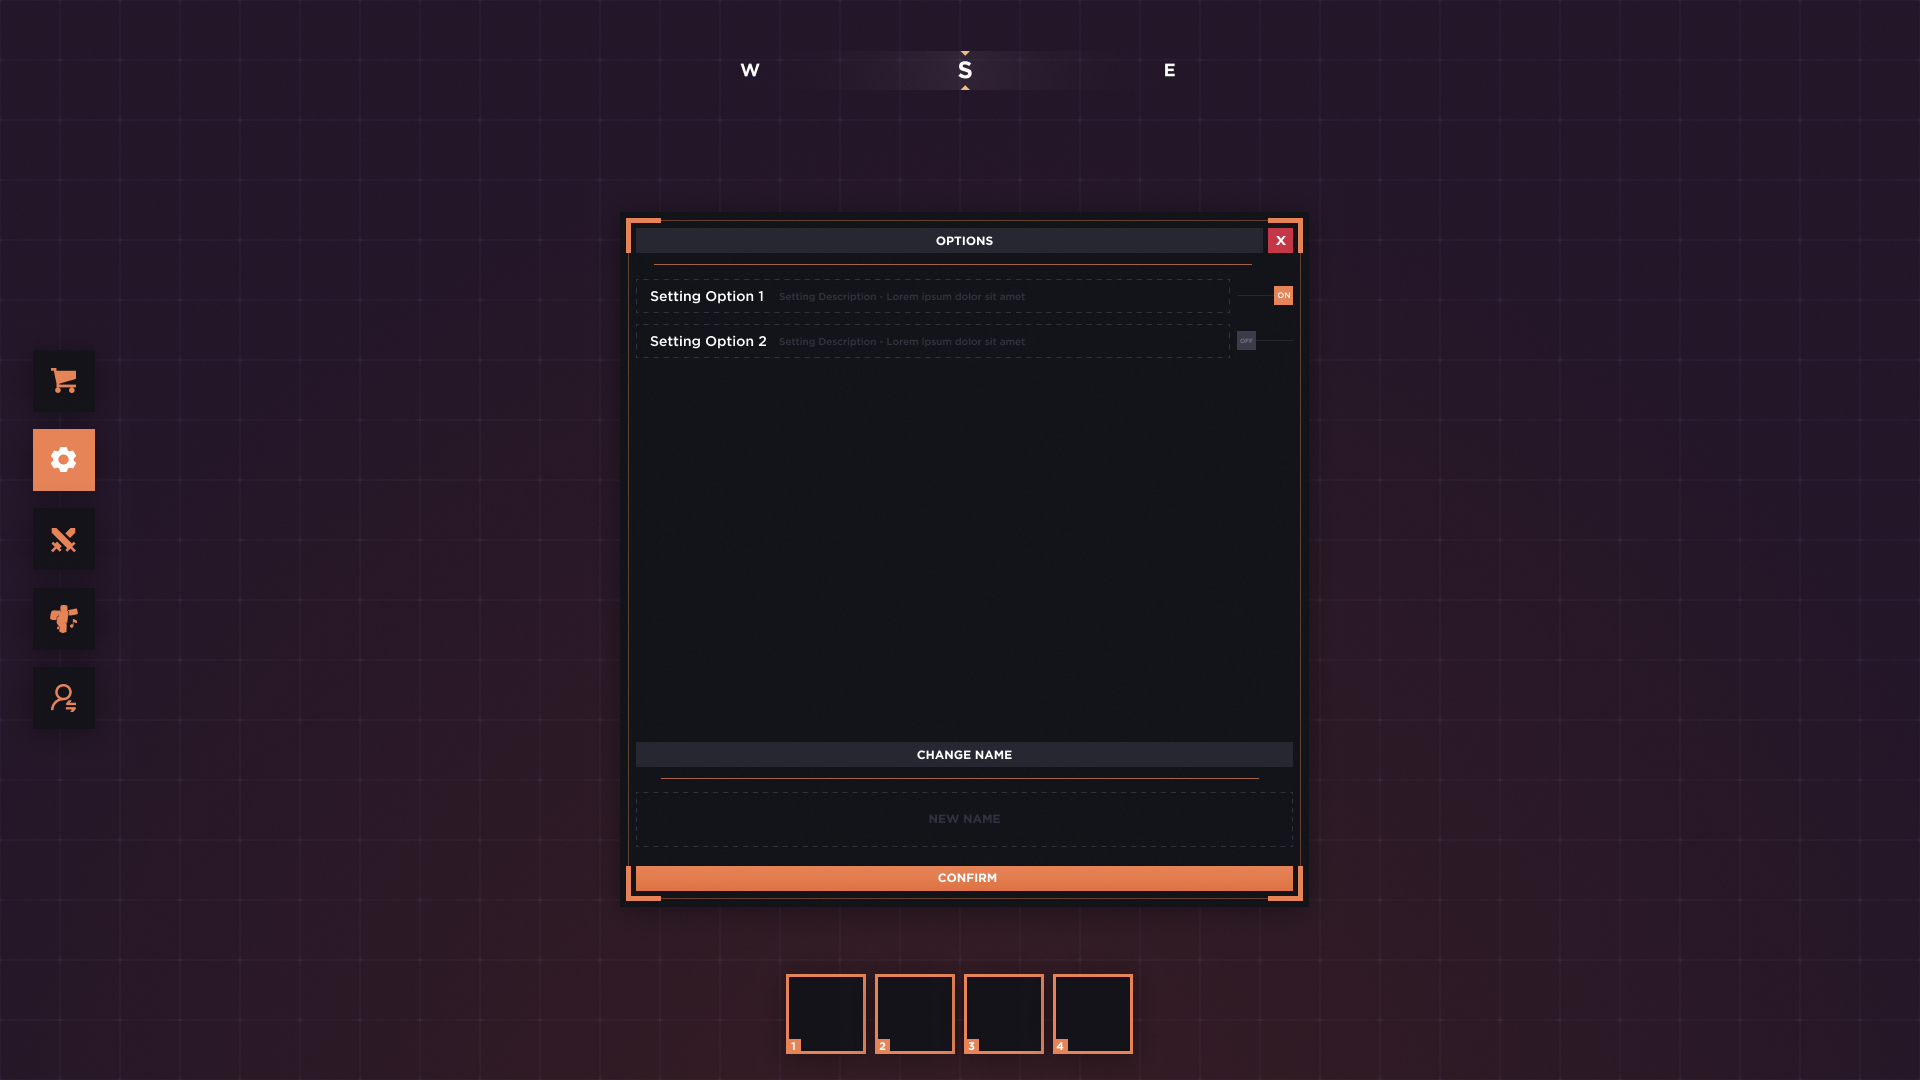
Task: Select hotbar slot 4
Action: coord(1093,1013)
